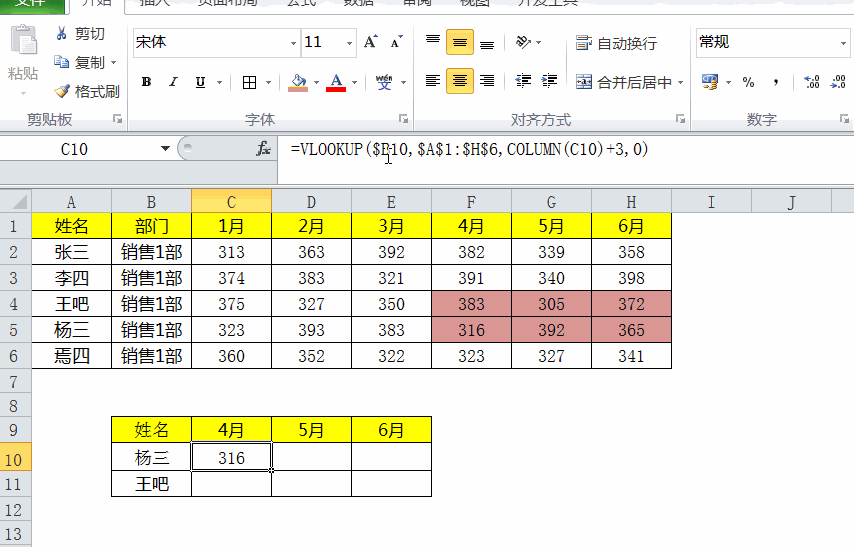Toggle middle vertical alignment
Screen dimensions: 854x547
click(x=460, y=42)
